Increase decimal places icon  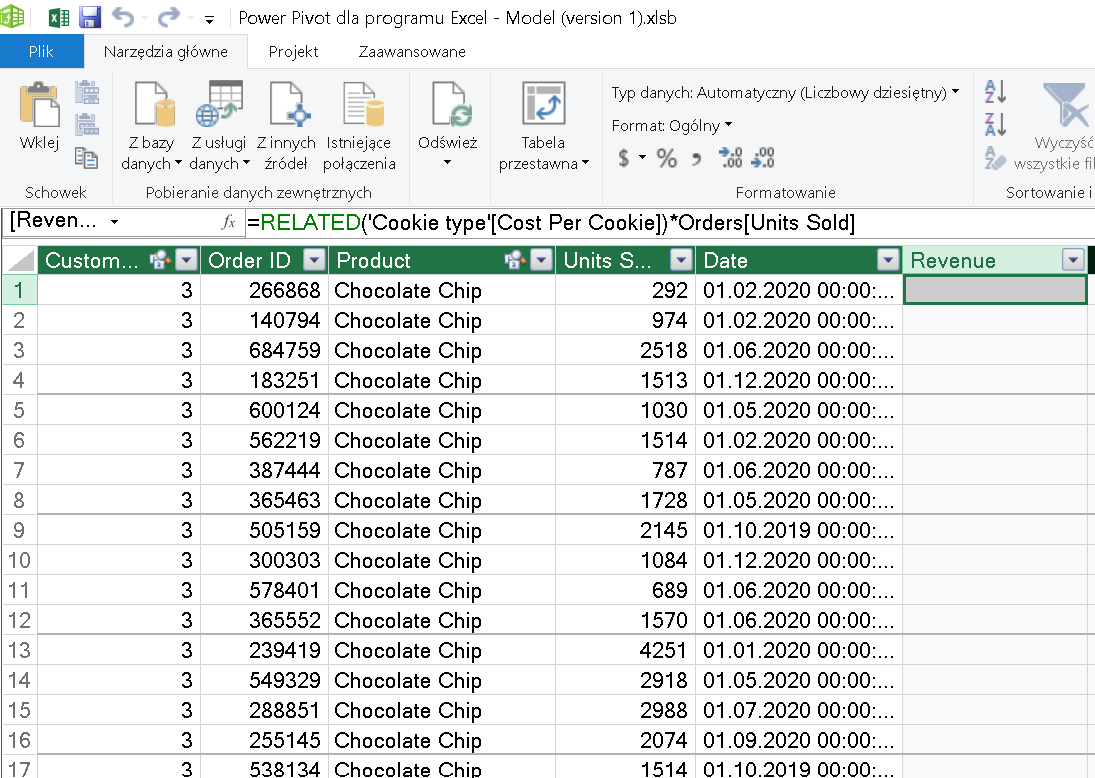732,157
